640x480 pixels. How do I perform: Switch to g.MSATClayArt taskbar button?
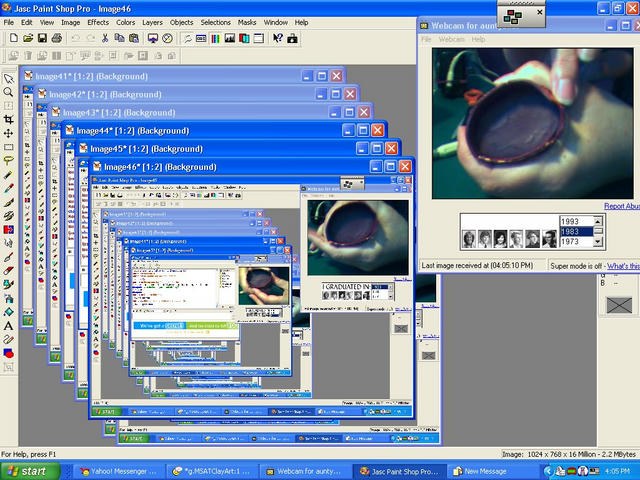212,471
